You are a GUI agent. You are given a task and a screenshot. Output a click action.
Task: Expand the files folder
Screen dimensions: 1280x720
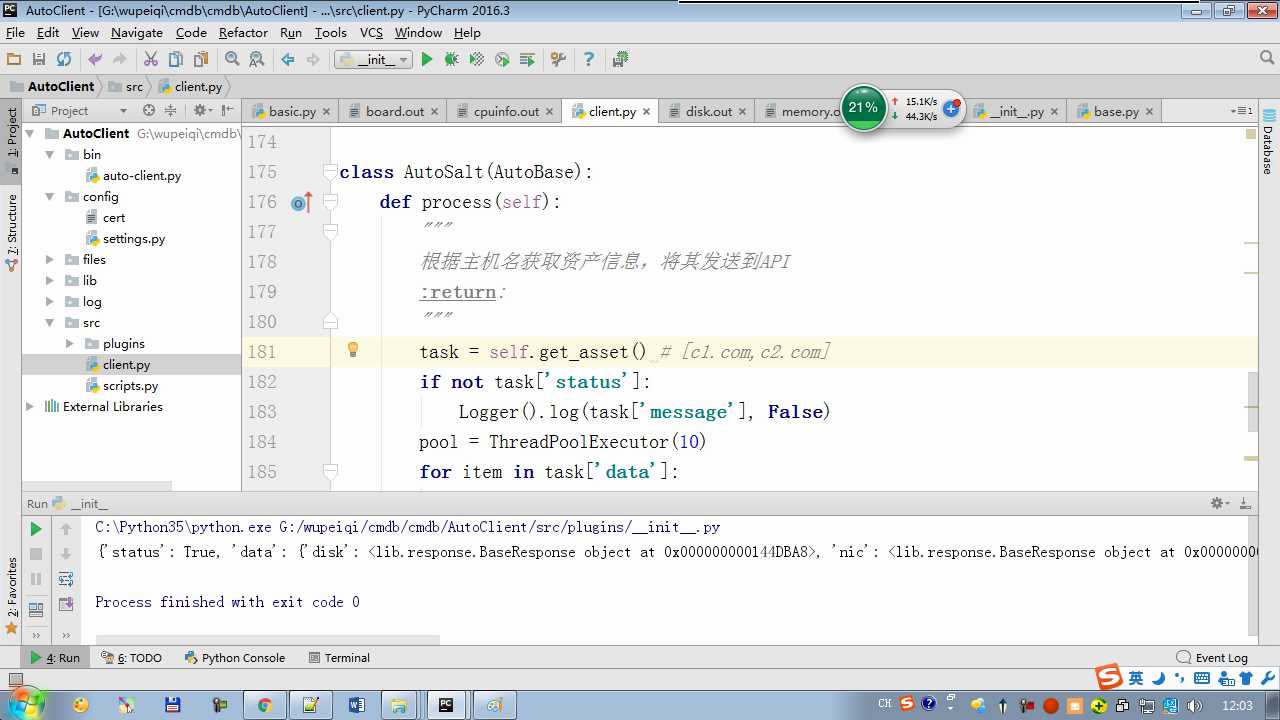click(50, 260)
